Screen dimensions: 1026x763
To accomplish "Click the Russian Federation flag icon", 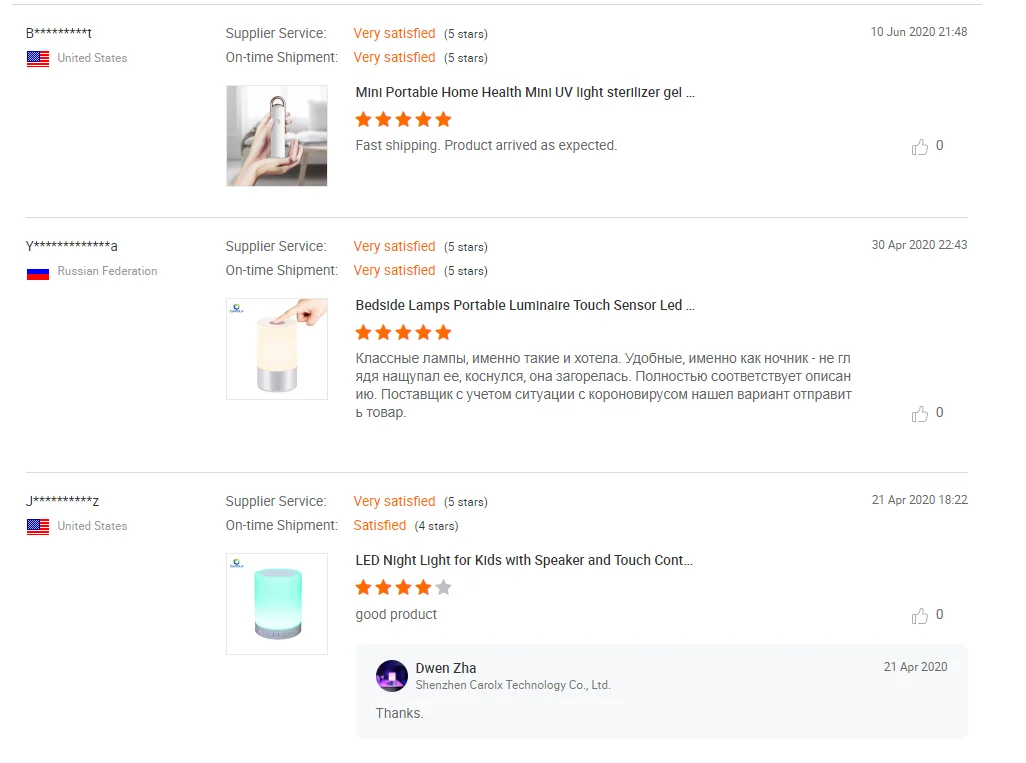I will click(38, 272).
